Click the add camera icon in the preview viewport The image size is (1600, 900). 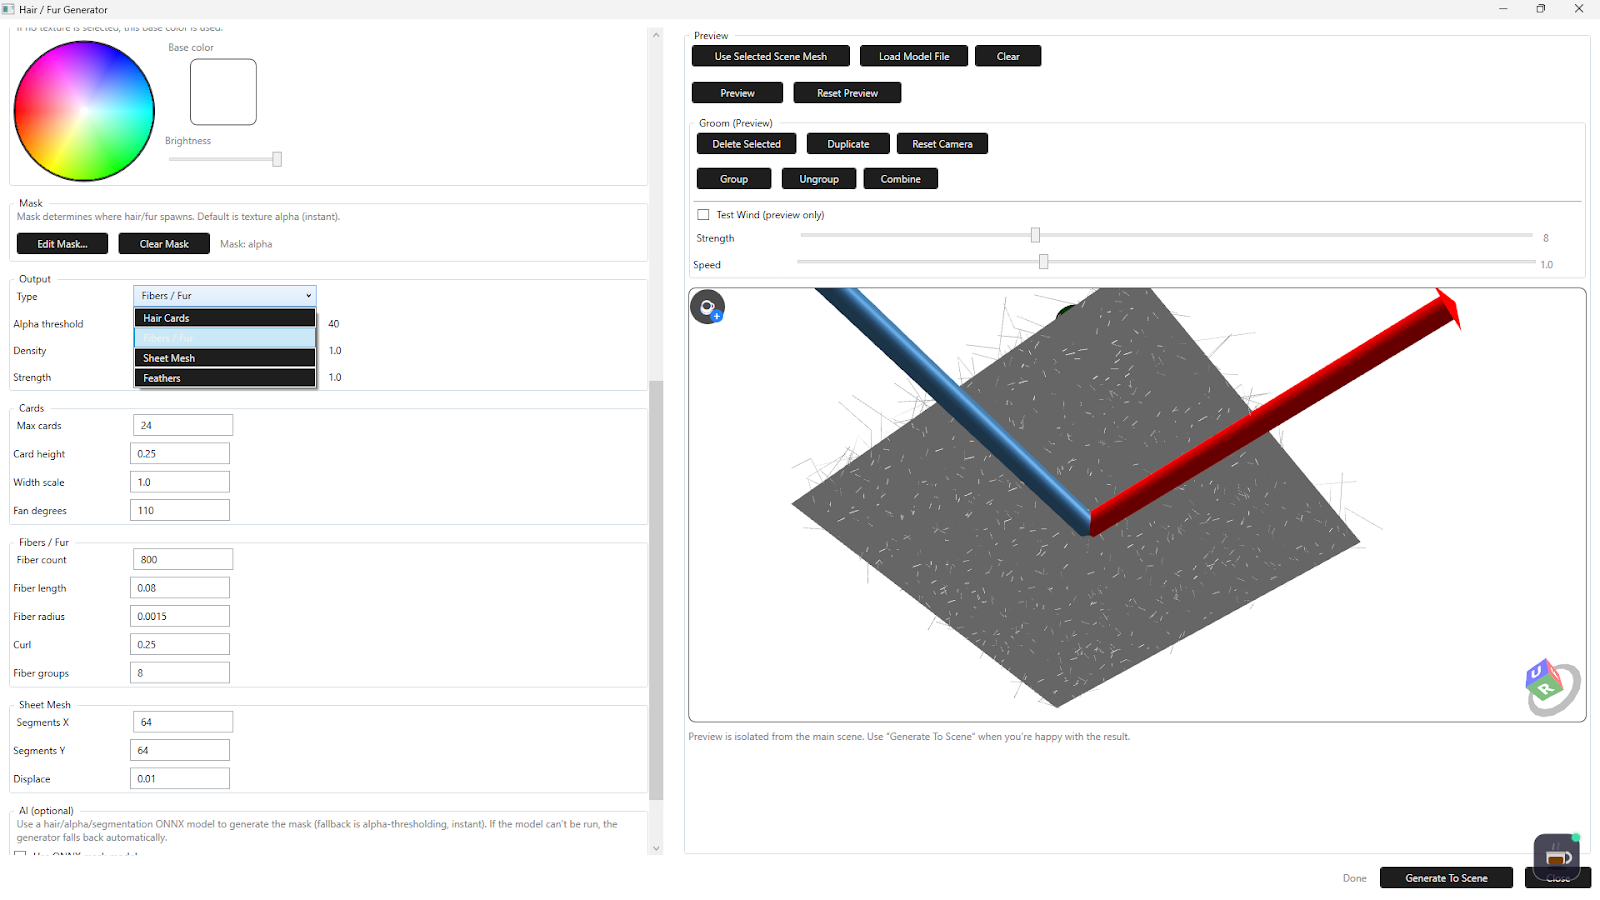(708, 307)
